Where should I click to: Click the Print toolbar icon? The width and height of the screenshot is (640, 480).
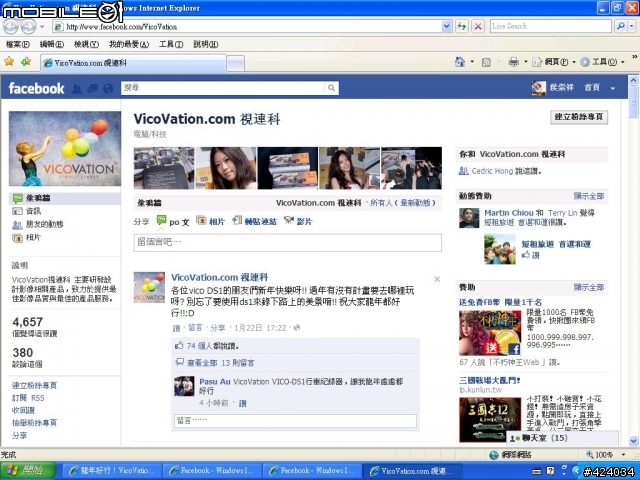pos(513,62)
